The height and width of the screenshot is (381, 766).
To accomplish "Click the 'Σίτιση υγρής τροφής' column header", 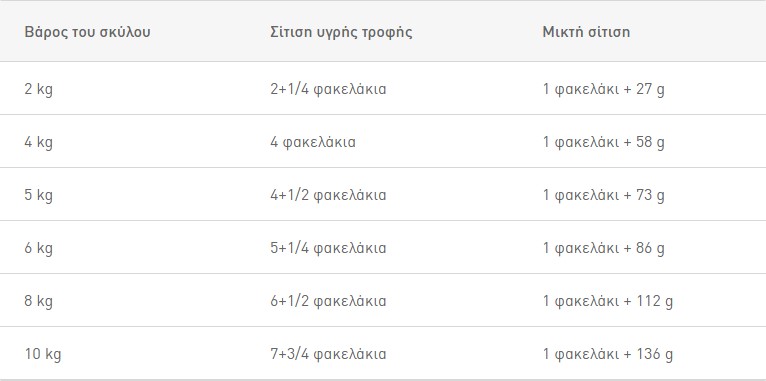I will 341,32.
